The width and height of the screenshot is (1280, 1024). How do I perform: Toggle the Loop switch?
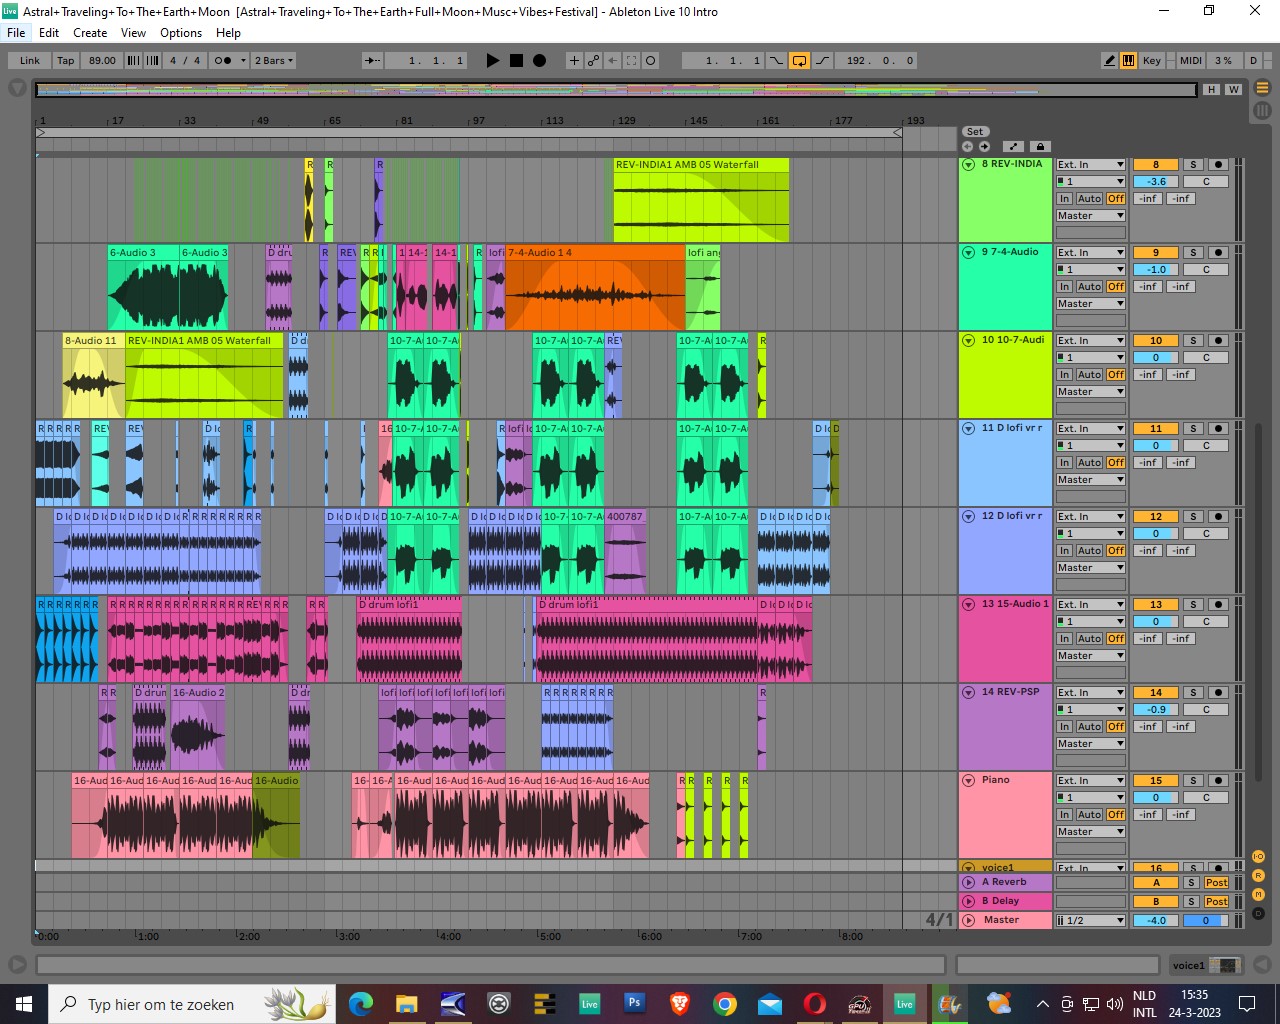[x=799, y=61]
